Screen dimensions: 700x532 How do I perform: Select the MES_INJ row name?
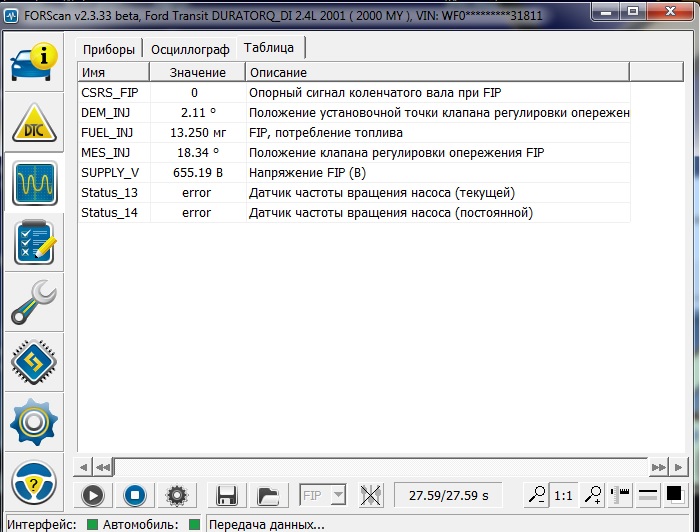pyautogui.click(x=105, y=153)
